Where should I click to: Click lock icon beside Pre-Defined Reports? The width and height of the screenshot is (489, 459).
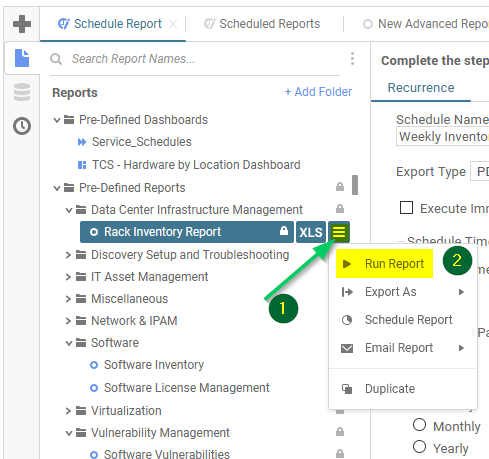[x=340, y=187]
